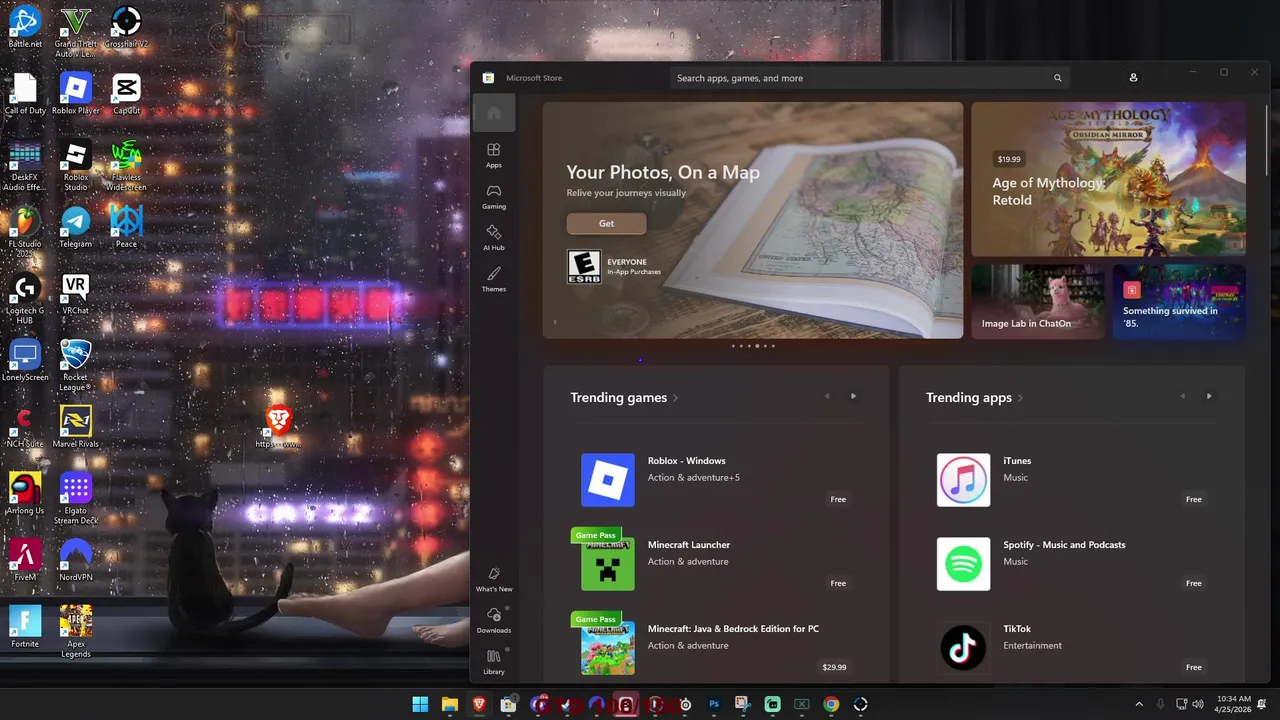This screenshot has width=1280, height=720.
Task: Select the DeskFX Audio Effects desktop icon
Action: (25, 165)
